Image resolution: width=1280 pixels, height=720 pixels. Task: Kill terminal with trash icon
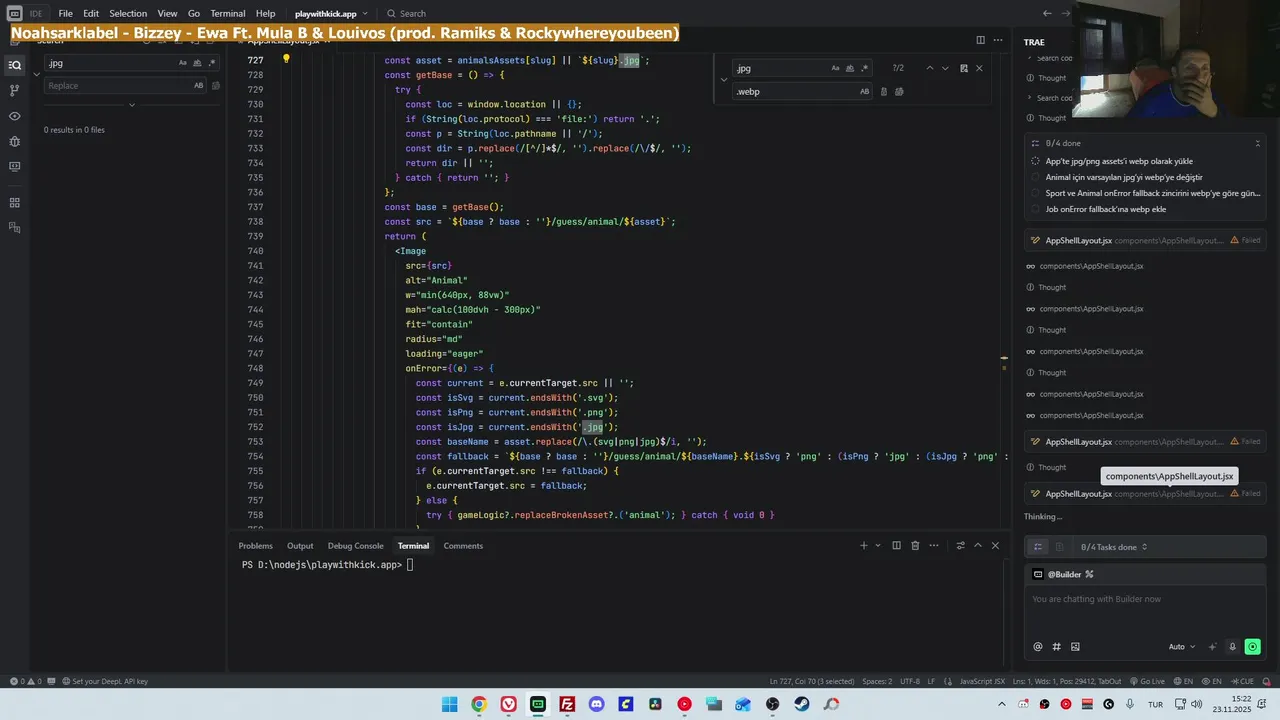(915, 545)
